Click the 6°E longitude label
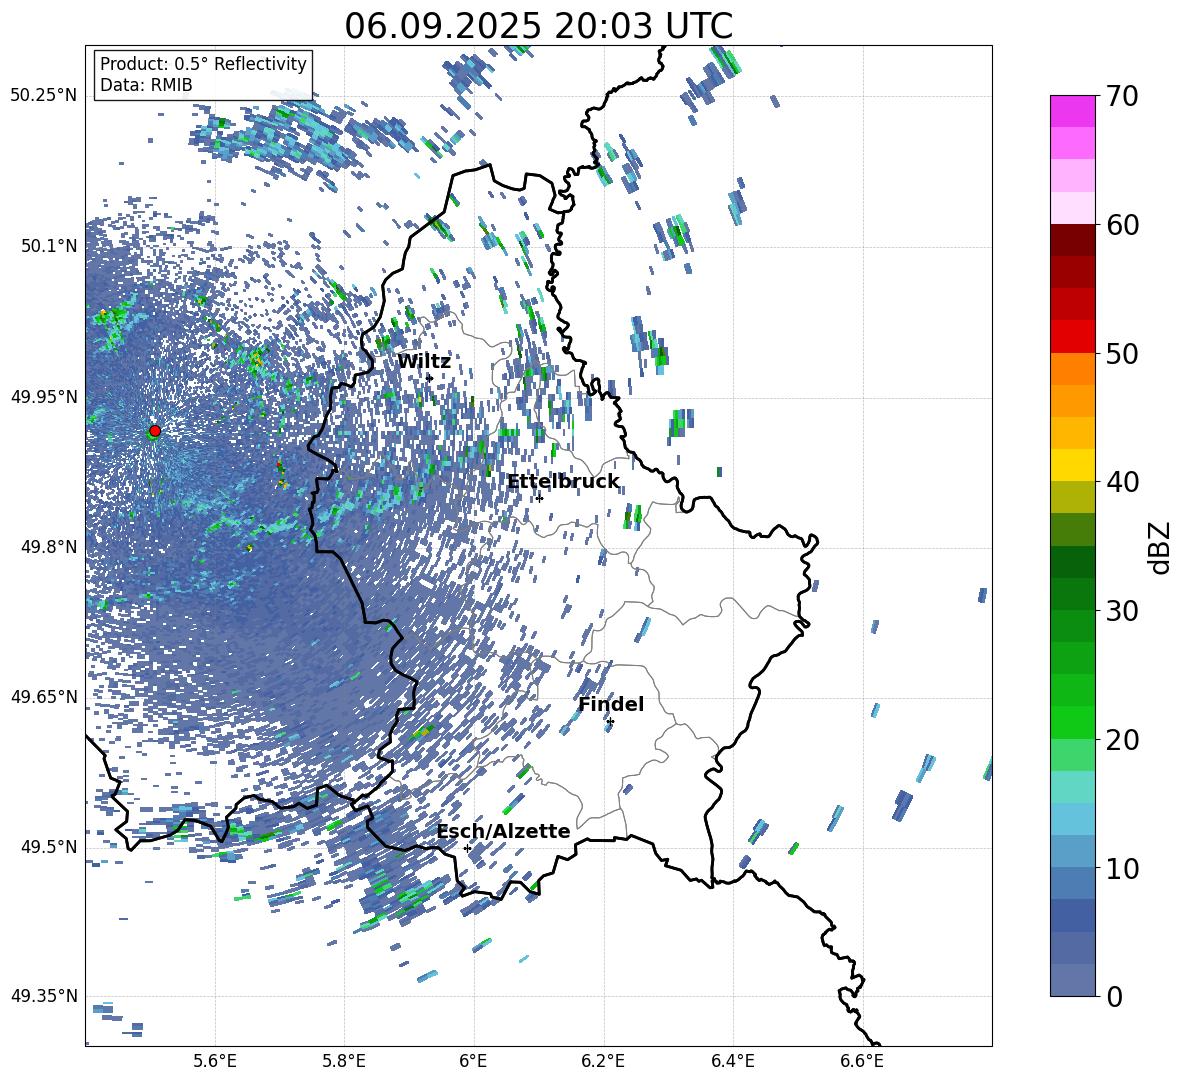 pyautogui.click(x=473, y=1061)
